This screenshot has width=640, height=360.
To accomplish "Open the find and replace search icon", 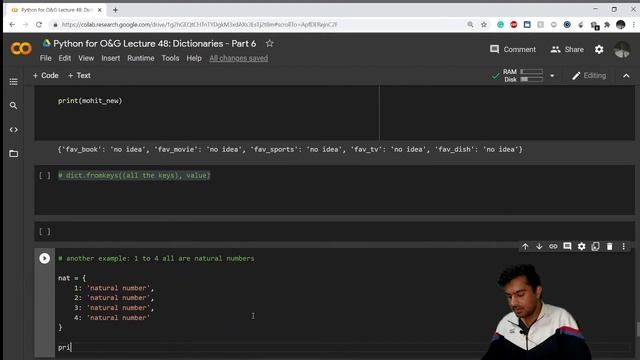I will point(13,106).
